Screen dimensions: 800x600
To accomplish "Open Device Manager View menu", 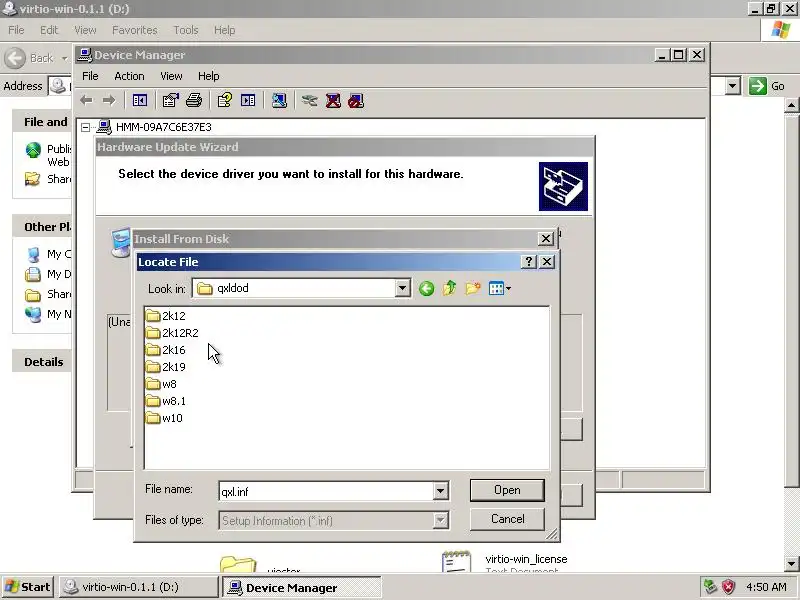I will pos(171,76).
